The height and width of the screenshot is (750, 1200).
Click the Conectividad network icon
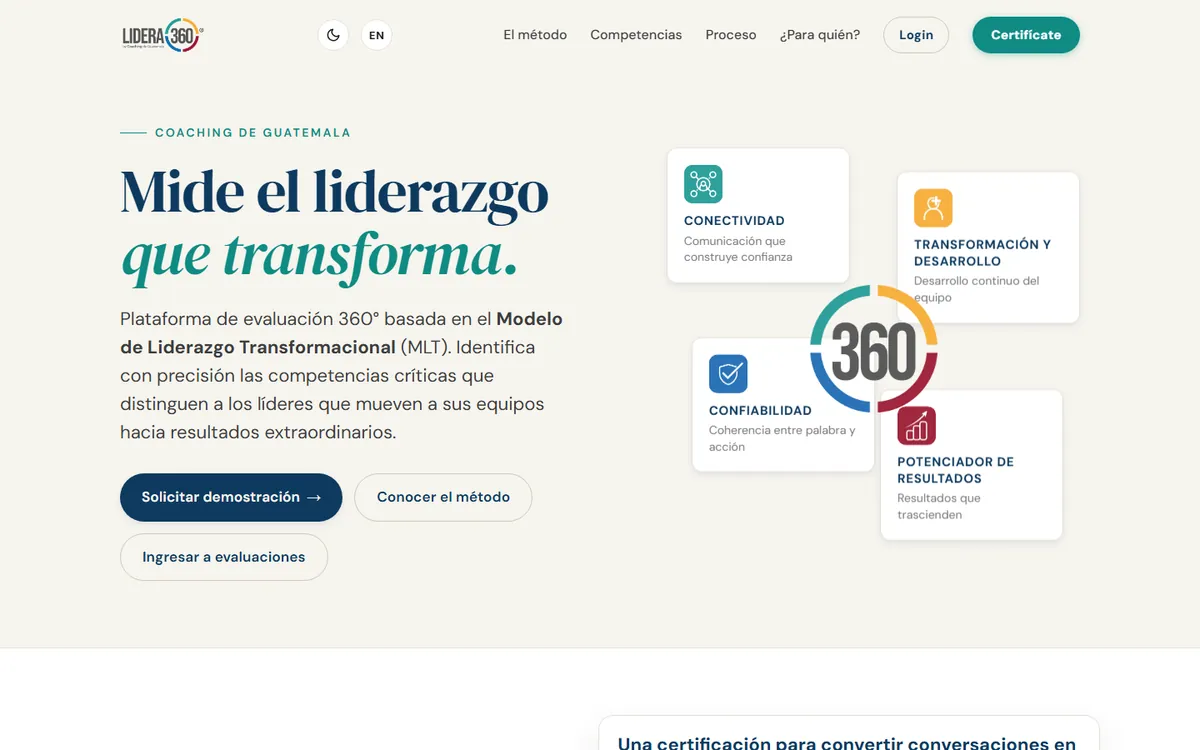click(x=703, y=184)
